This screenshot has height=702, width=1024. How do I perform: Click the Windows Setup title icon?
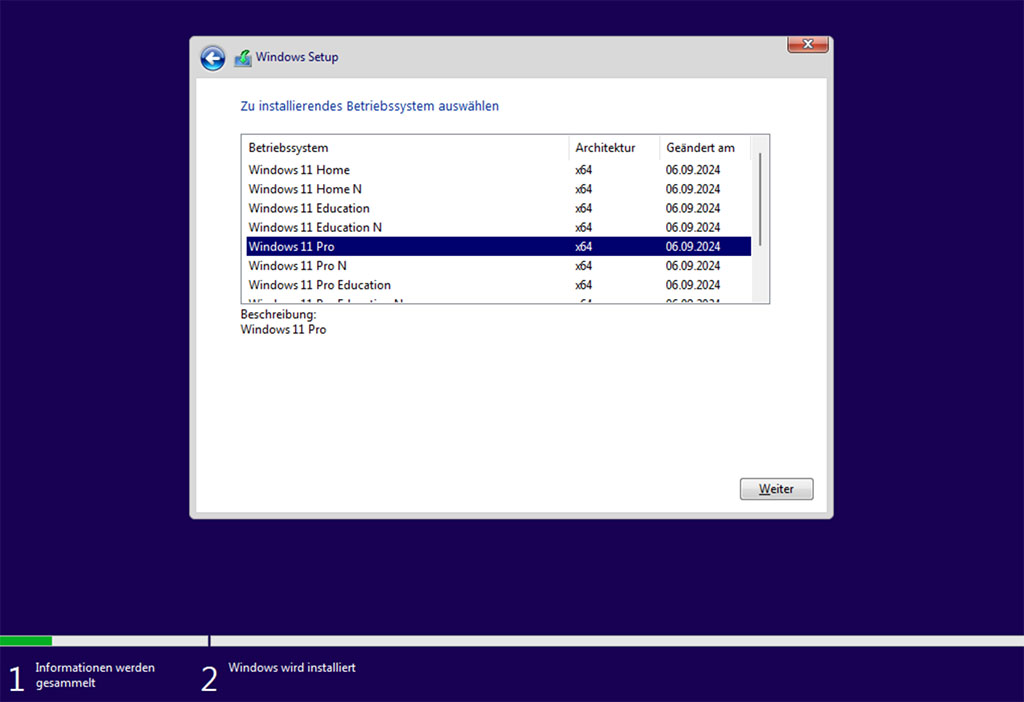click(243, 57)
